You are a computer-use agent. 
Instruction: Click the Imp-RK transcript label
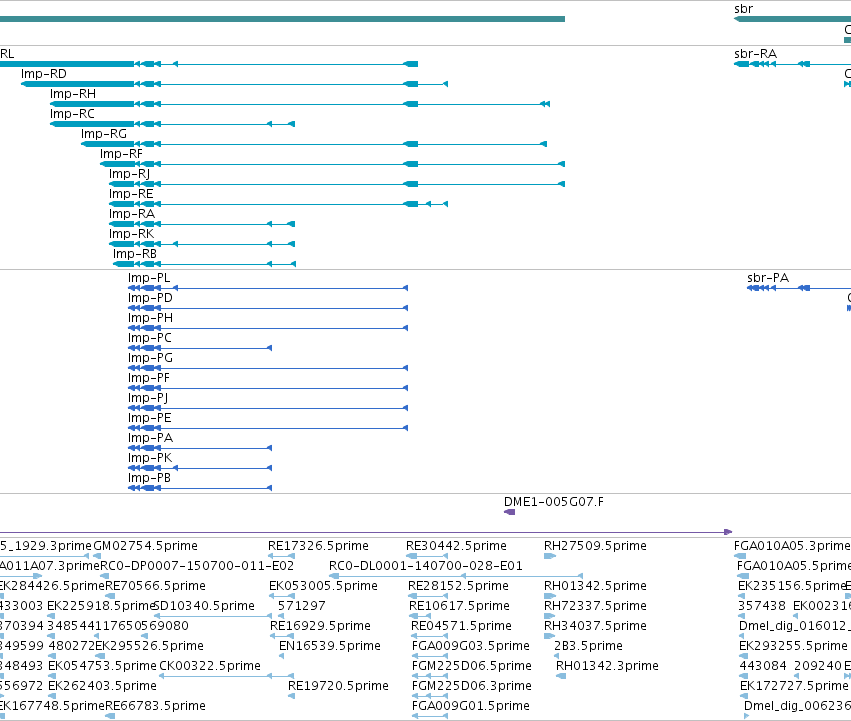coord(131,234)
